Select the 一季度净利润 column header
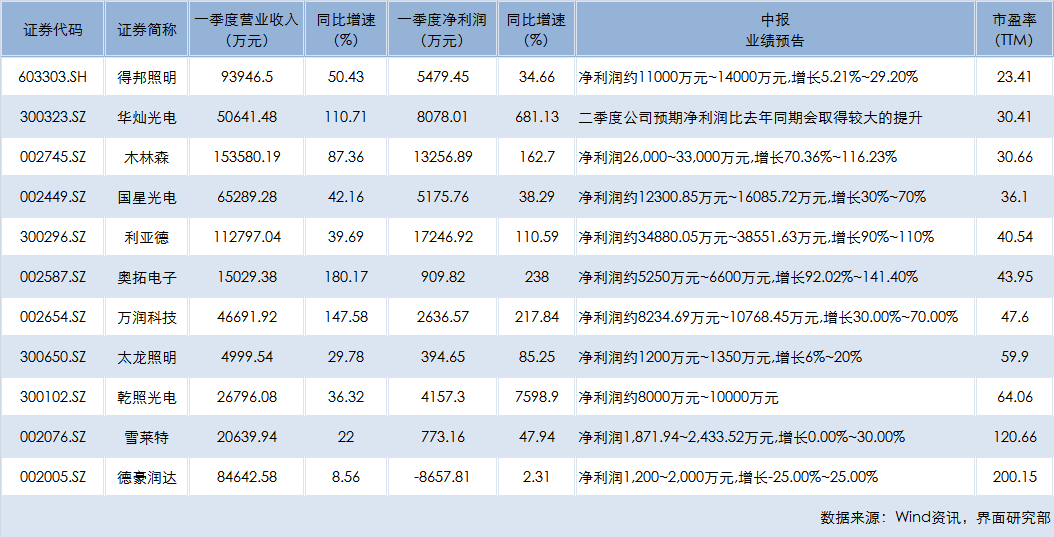This screenshot has width=1054, height=537. [442, 30]
